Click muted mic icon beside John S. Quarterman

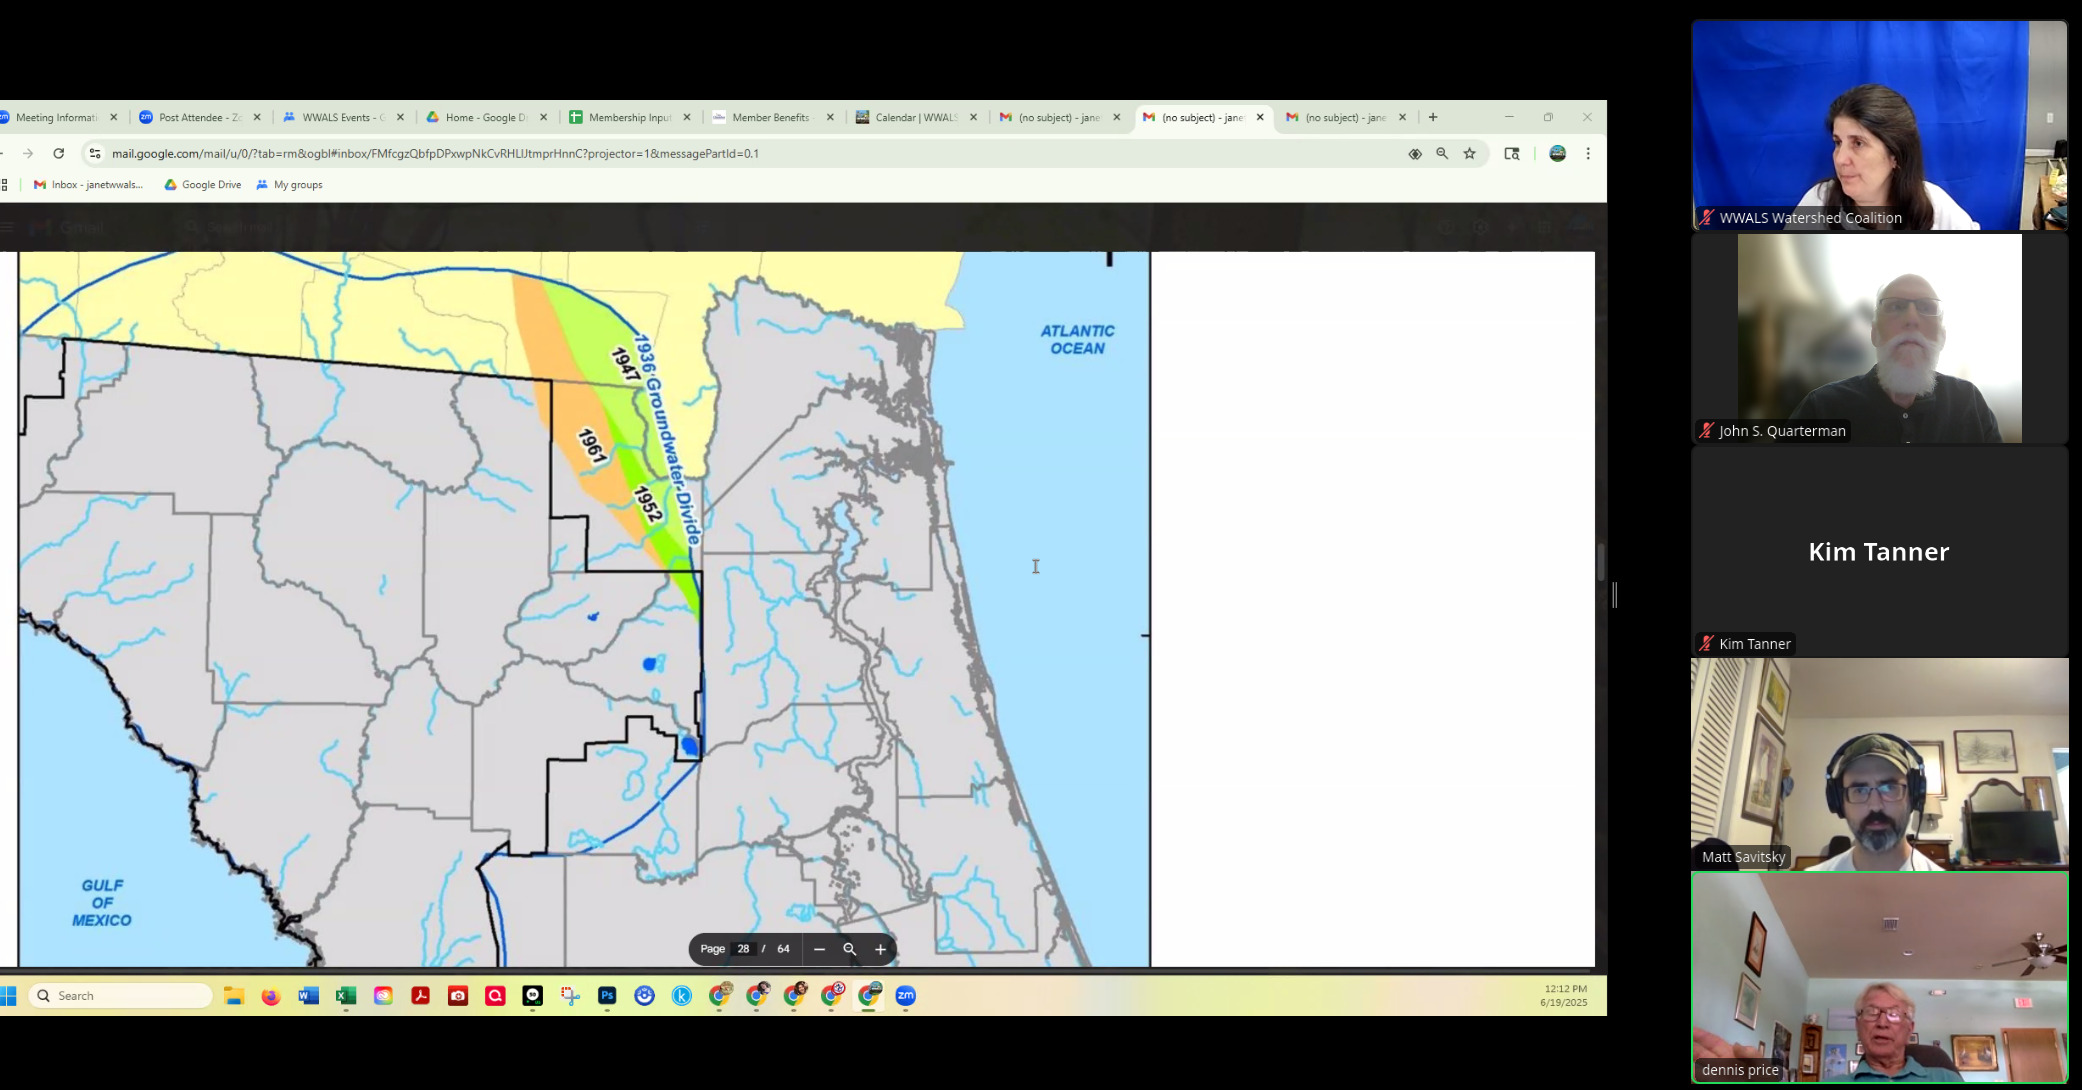tap(1706, 431)
